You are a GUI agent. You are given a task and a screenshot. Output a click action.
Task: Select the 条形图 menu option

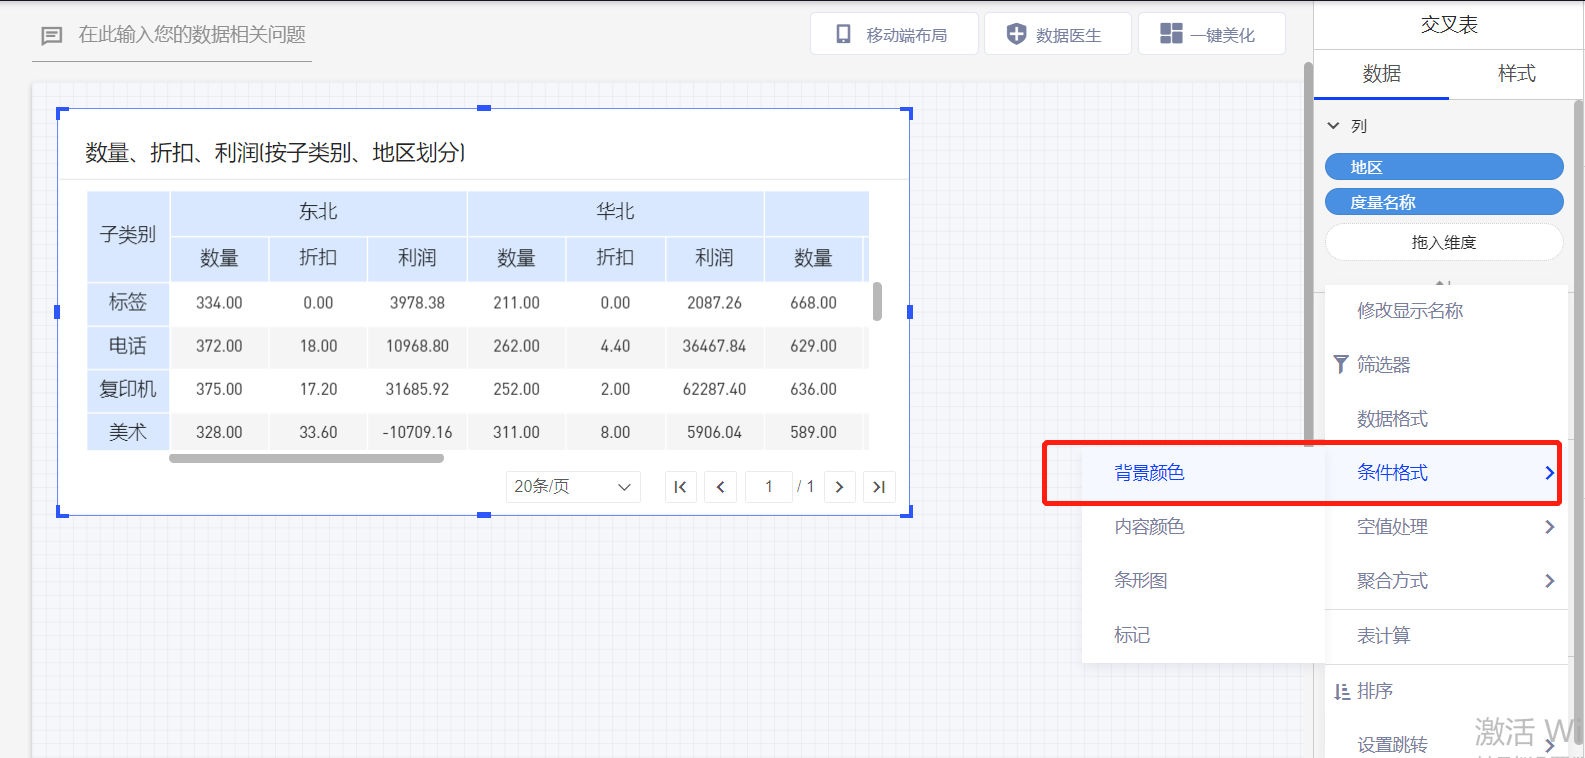[1141, 581]
